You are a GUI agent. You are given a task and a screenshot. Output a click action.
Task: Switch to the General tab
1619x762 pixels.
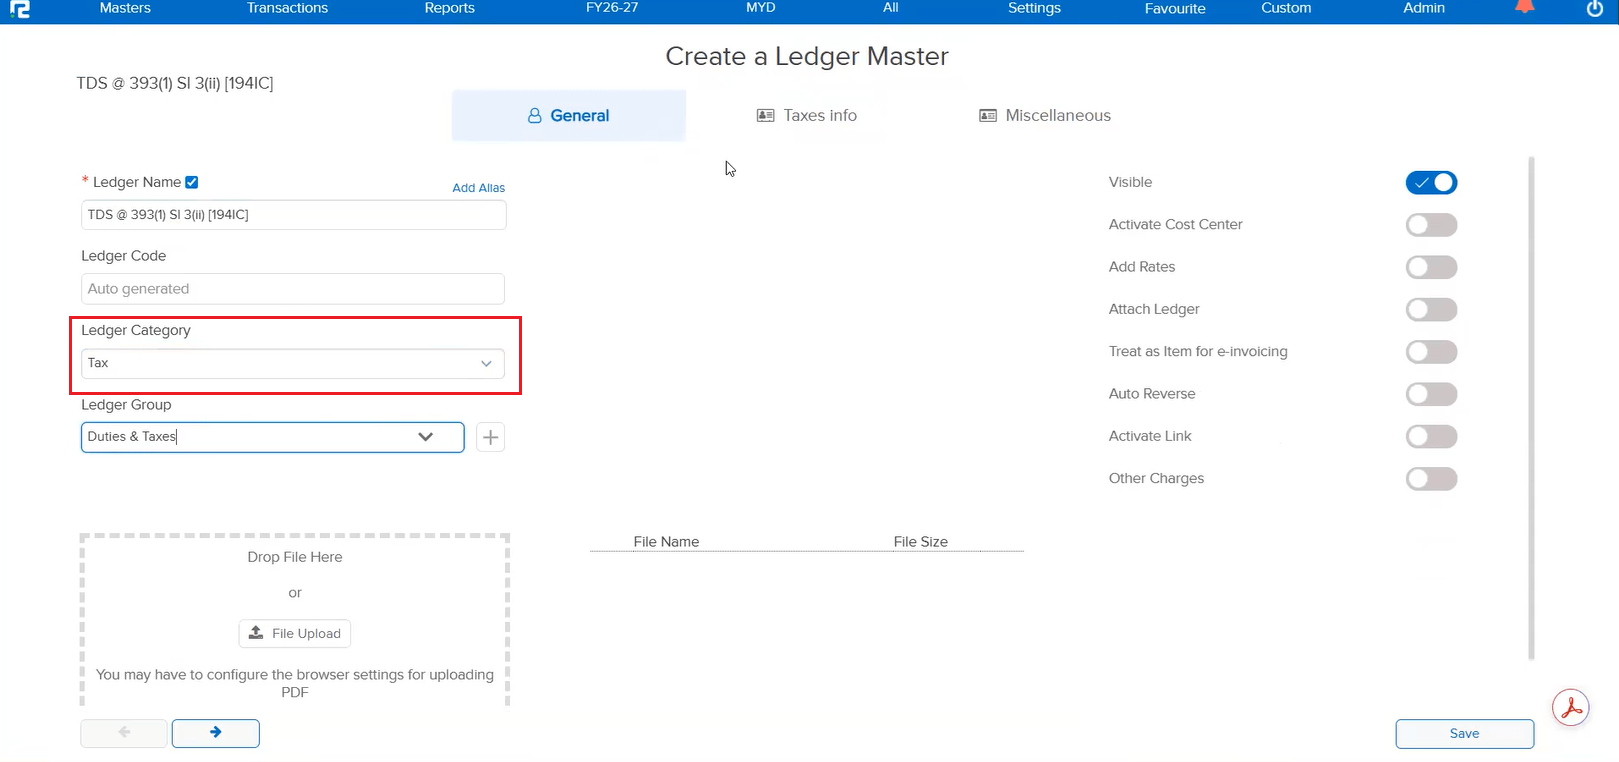[x=569, y=116]
